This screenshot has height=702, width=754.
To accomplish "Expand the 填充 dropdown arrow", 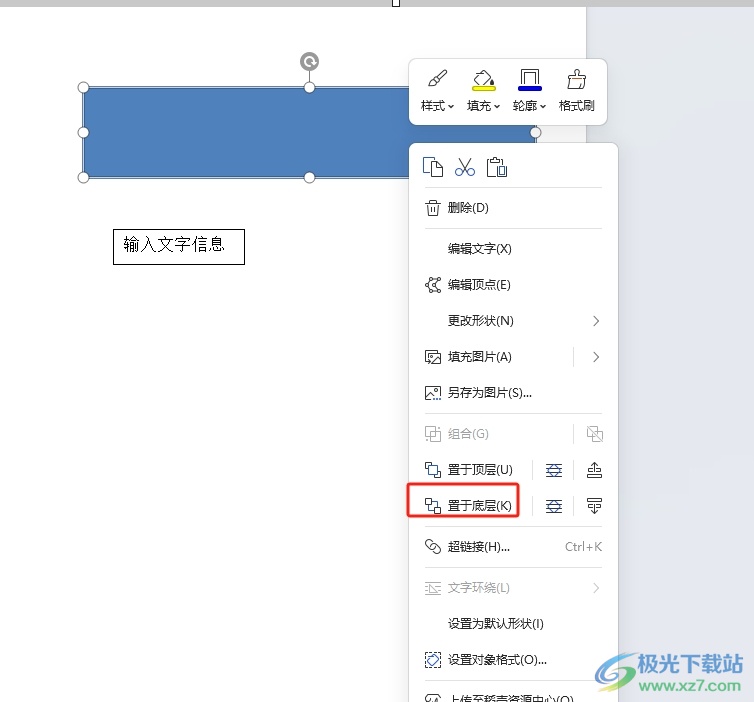I will pyautogui.click(x=497, y=106).
